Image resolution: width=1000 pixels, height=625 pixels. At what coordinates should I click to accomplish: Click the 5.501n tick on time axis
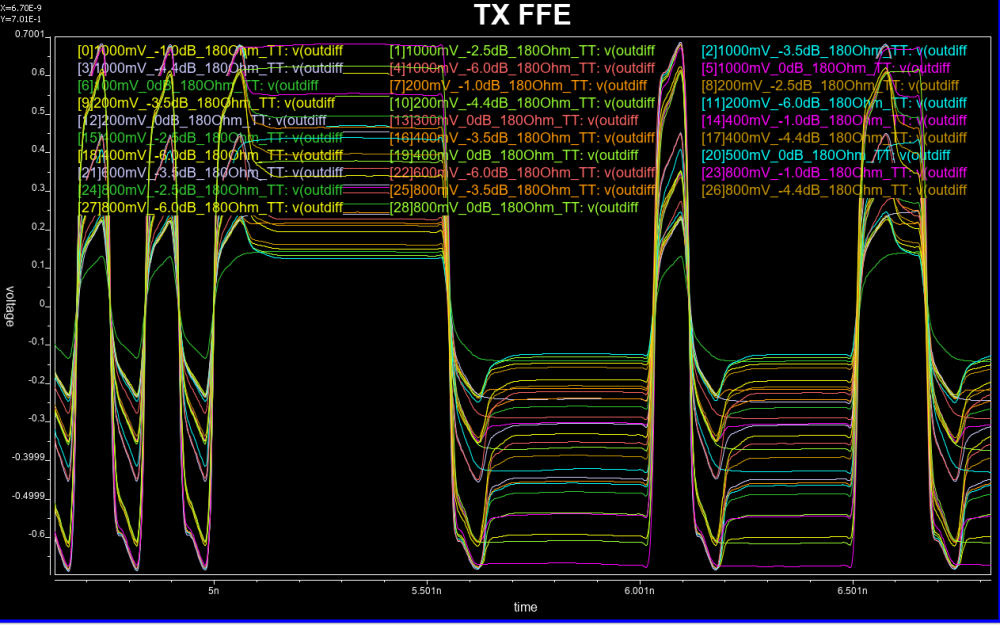427,591
